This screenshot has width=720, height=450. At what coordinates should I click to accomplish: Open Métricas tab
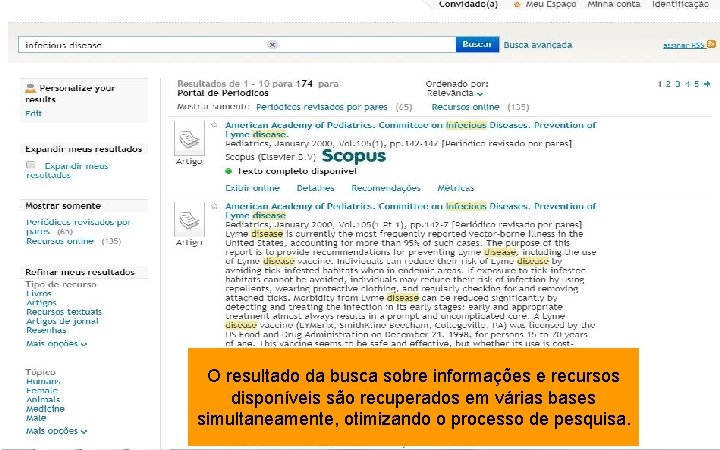[x=456, y=188]
